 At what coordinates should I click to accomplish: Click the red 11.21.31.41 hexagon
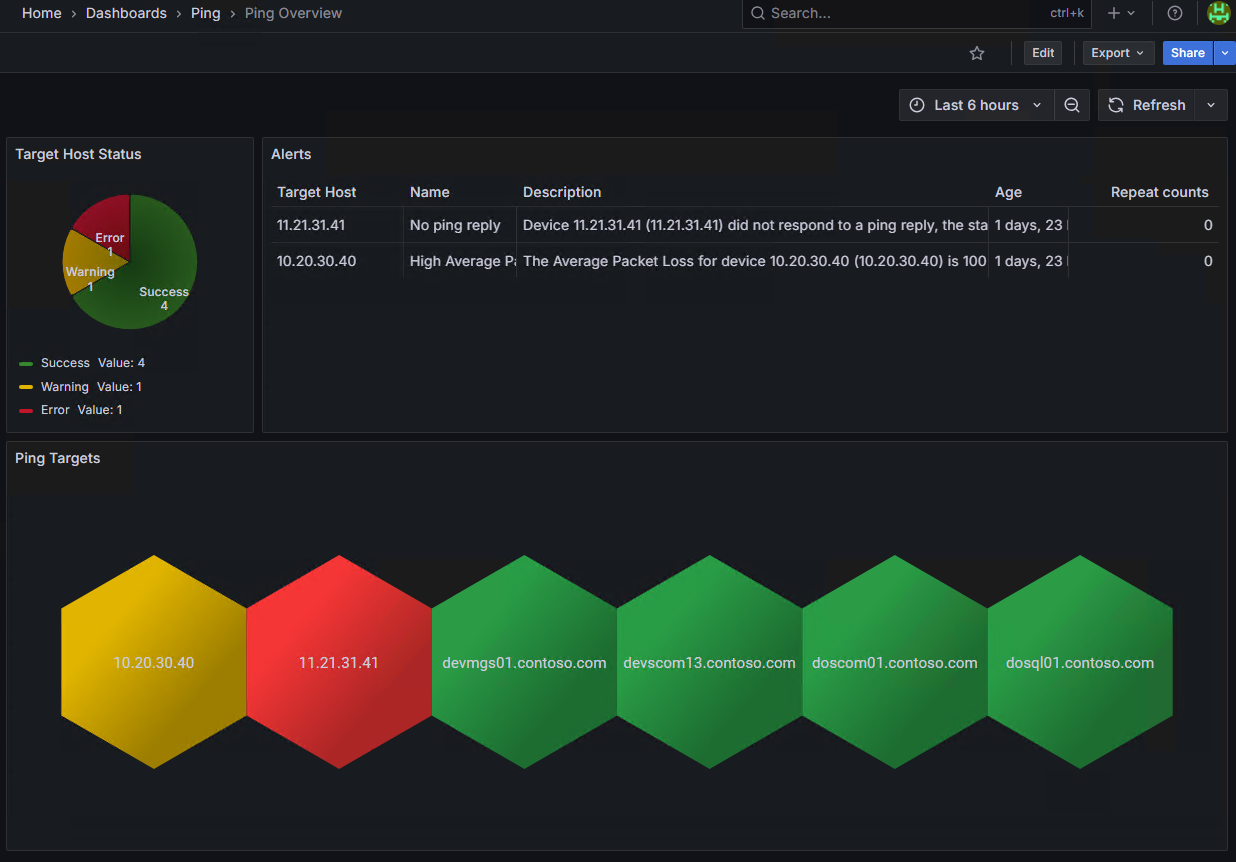click(x=339, y=662)
